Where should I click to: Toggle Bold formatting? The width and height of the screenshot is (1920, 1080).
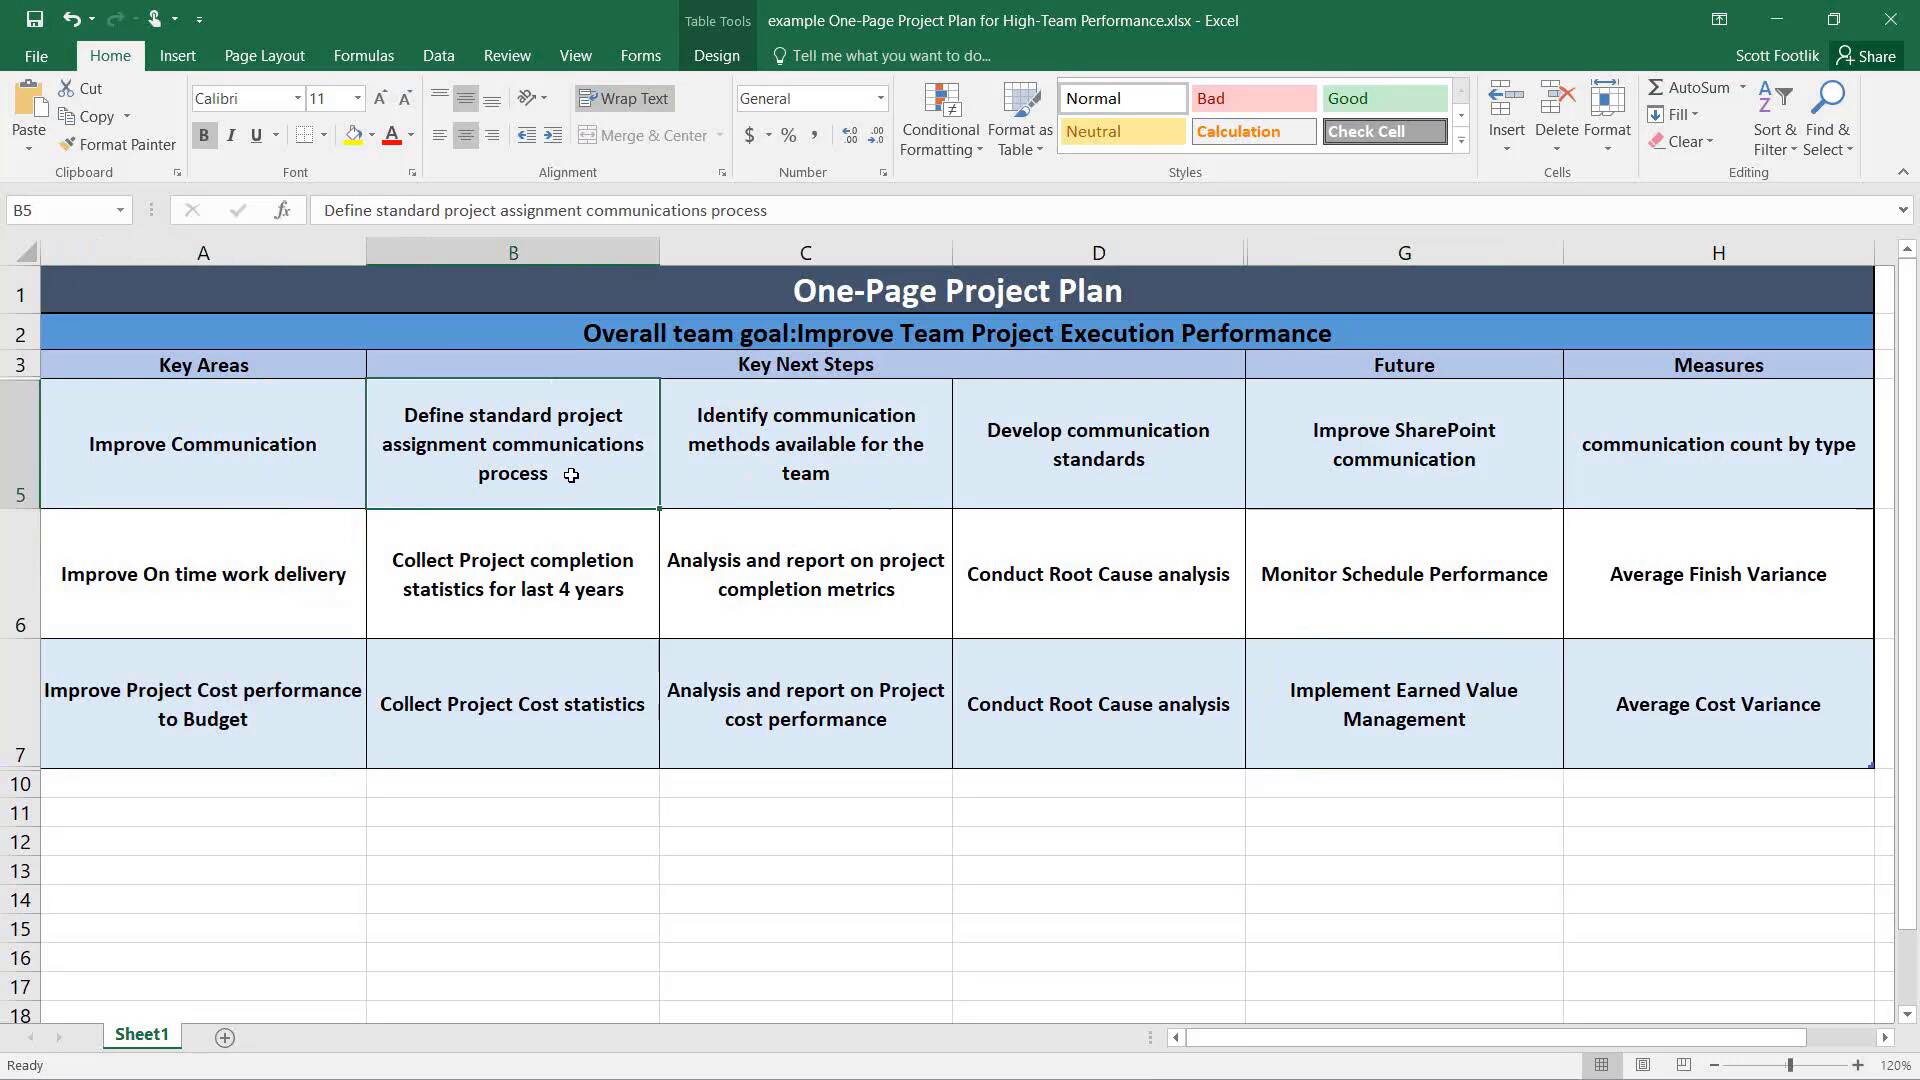204,135
